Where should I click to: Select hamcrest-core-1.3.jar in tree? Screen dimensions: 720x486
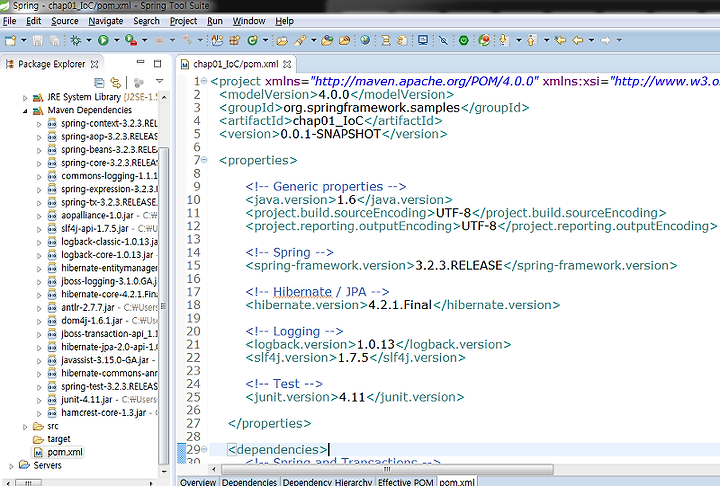click(104, 413)
